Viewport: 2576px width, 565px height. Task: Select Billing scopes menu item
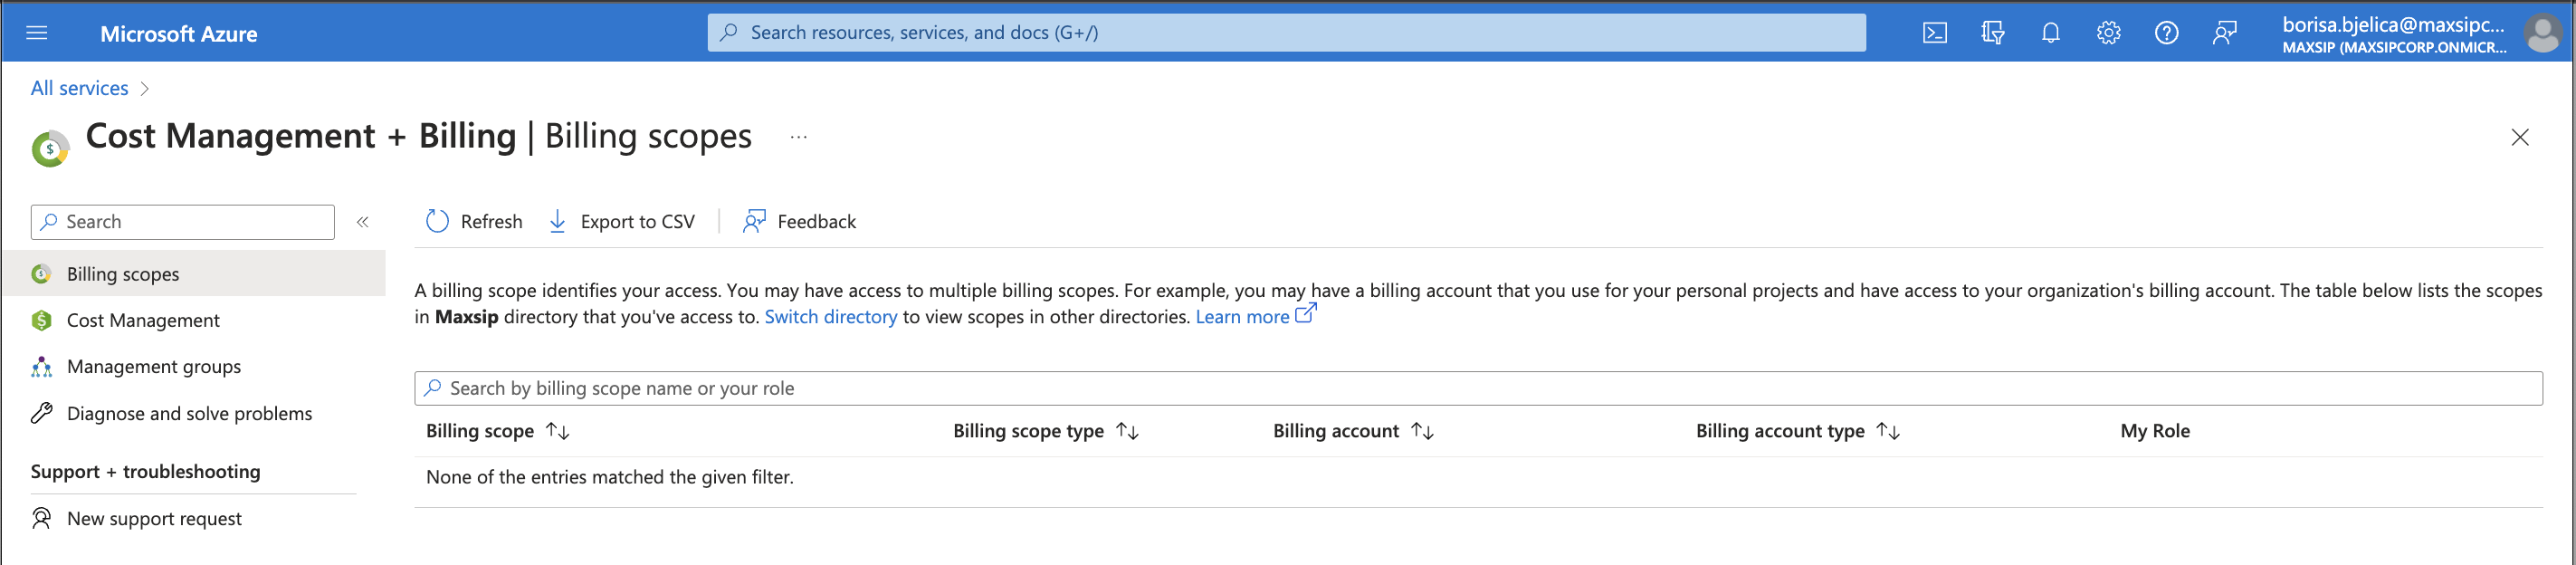pos(194,274)
